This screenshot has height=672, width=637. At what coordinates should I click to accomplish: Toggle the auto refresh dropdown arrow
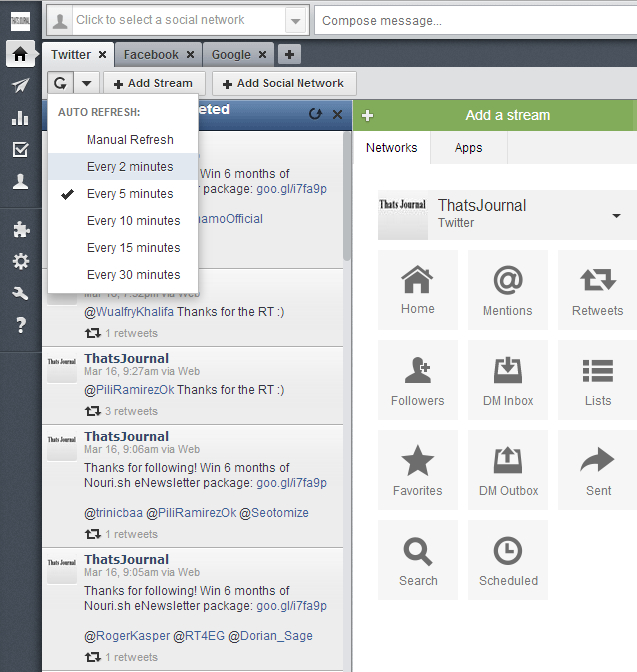point(87,83)
